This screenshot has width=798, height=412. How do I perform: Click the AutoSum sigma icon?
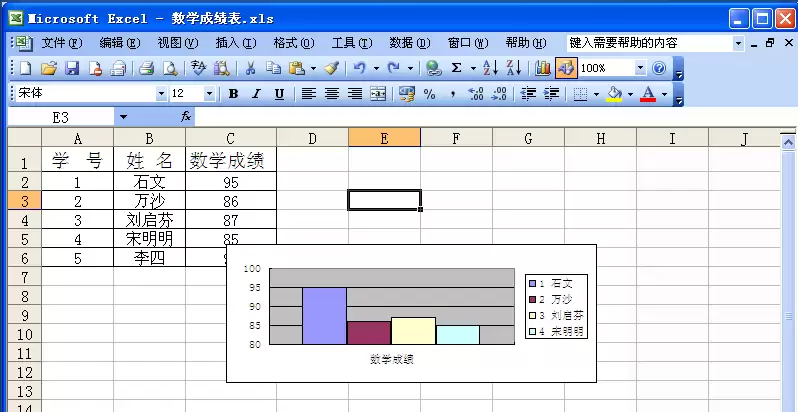coord(457,68)
